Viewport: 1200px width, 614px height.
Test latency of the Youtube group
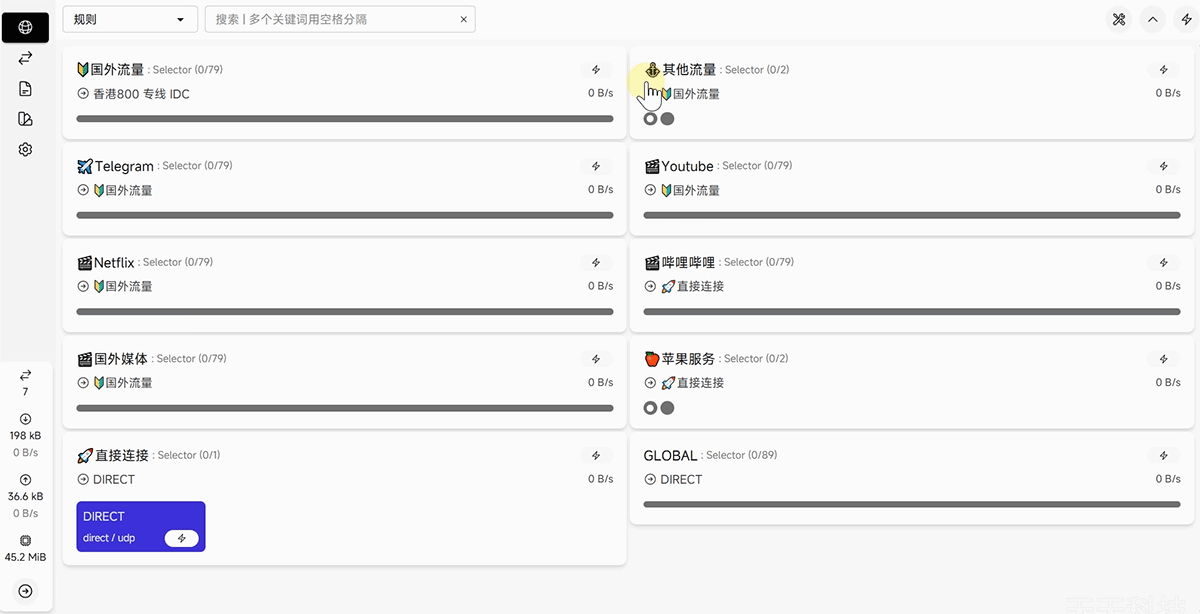(x=1163, y=166)
